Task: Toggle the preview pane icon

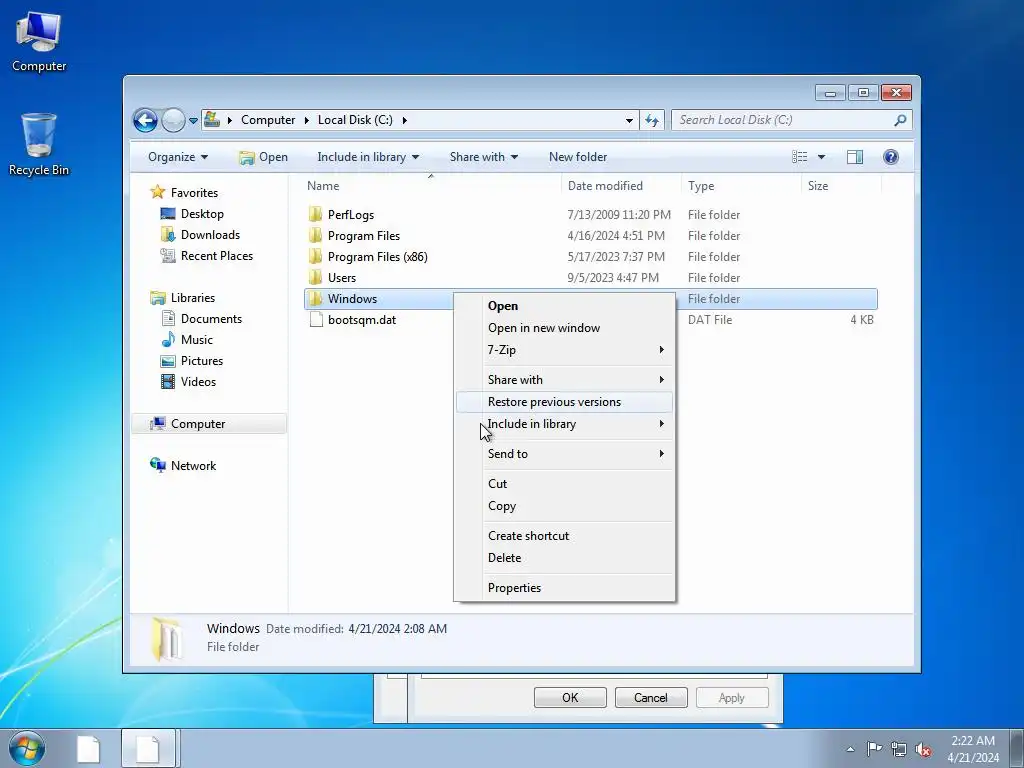Action: (x=855, y=157)
